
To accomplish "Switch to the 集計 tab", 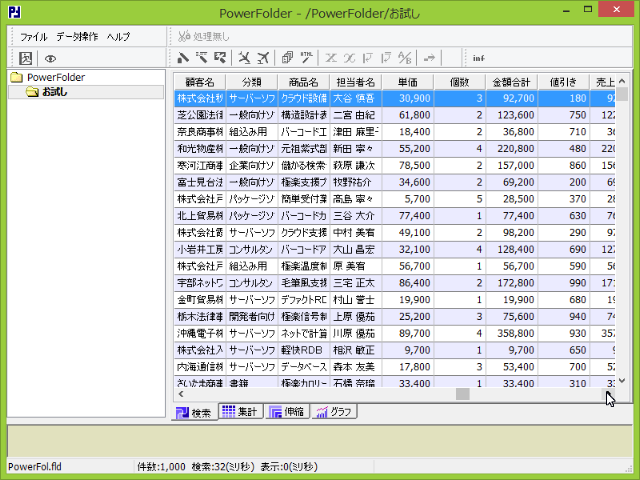I will coord(239,411).
